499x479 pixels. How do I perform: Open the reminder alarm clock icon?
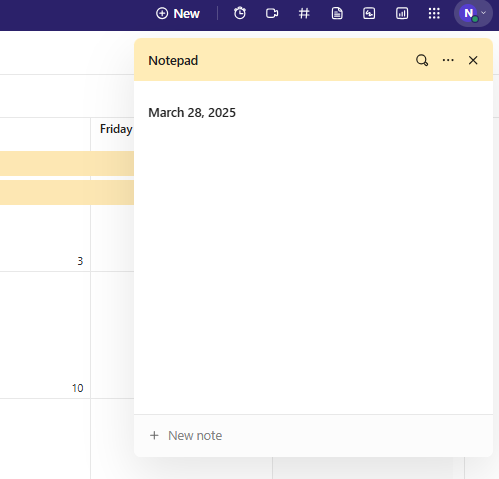click(240, 13)
